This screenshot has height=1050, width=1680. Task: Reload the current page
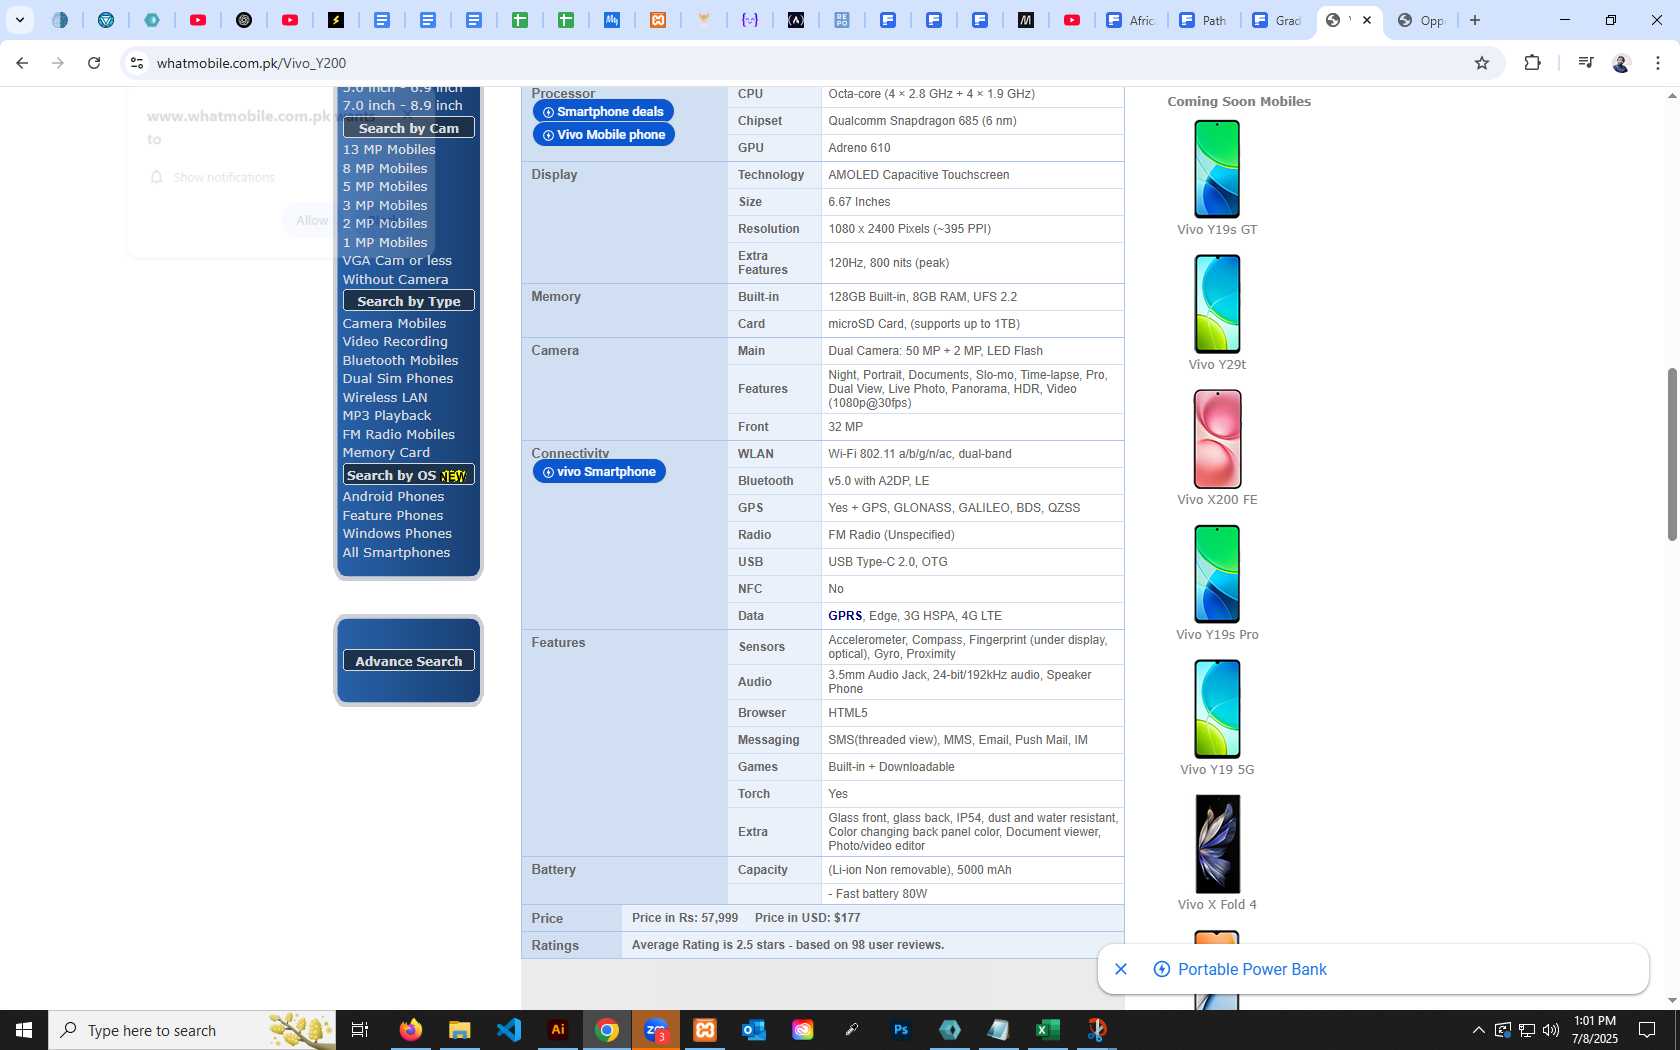tap(94, 63)
